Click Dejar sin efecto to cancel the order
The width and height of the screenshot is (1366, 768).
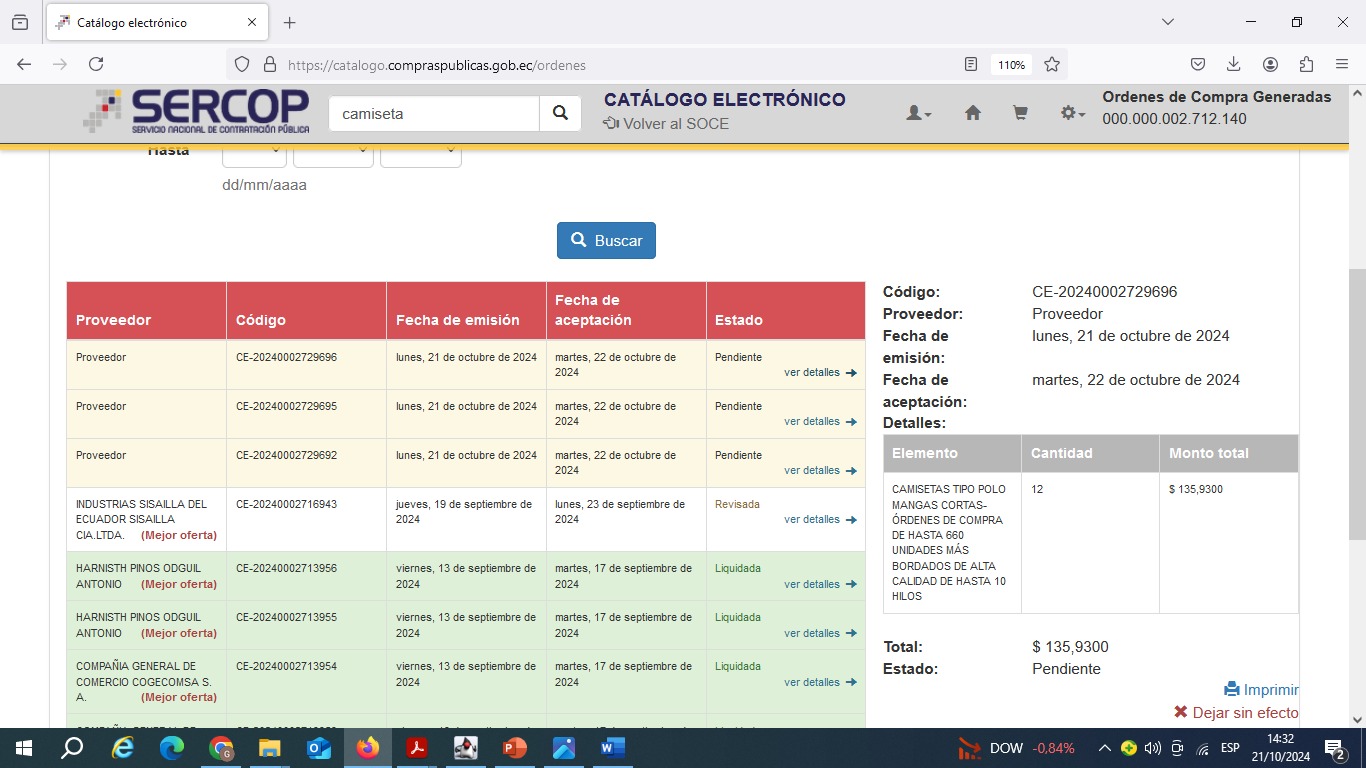1236,713
